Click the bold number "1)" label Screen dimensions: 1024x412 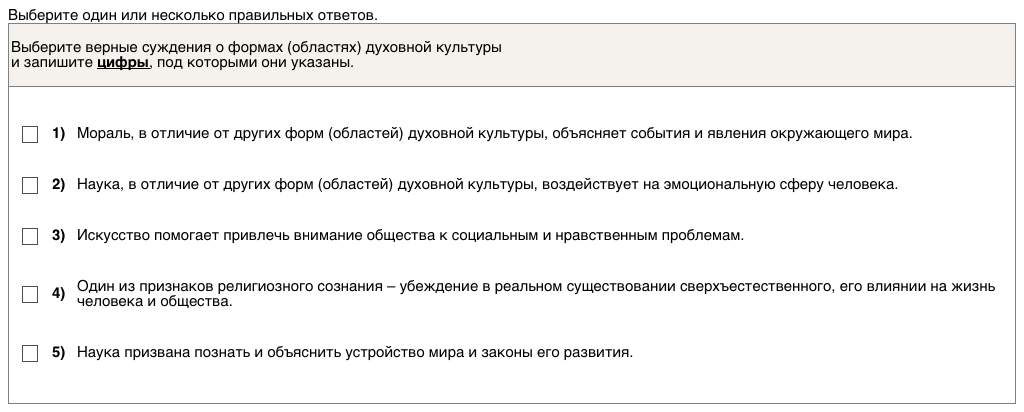(58, 134)
